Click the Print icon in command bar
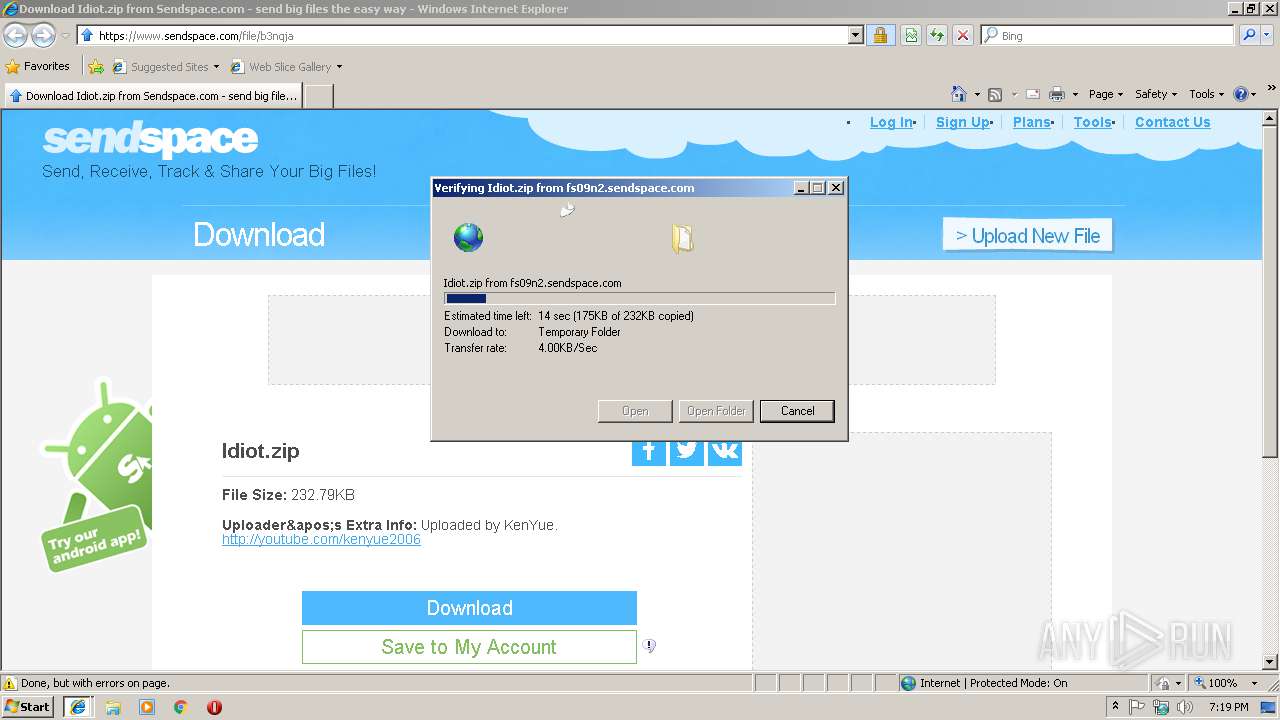Viewport: 1280px width, 720px height. tap(1057, 94)
